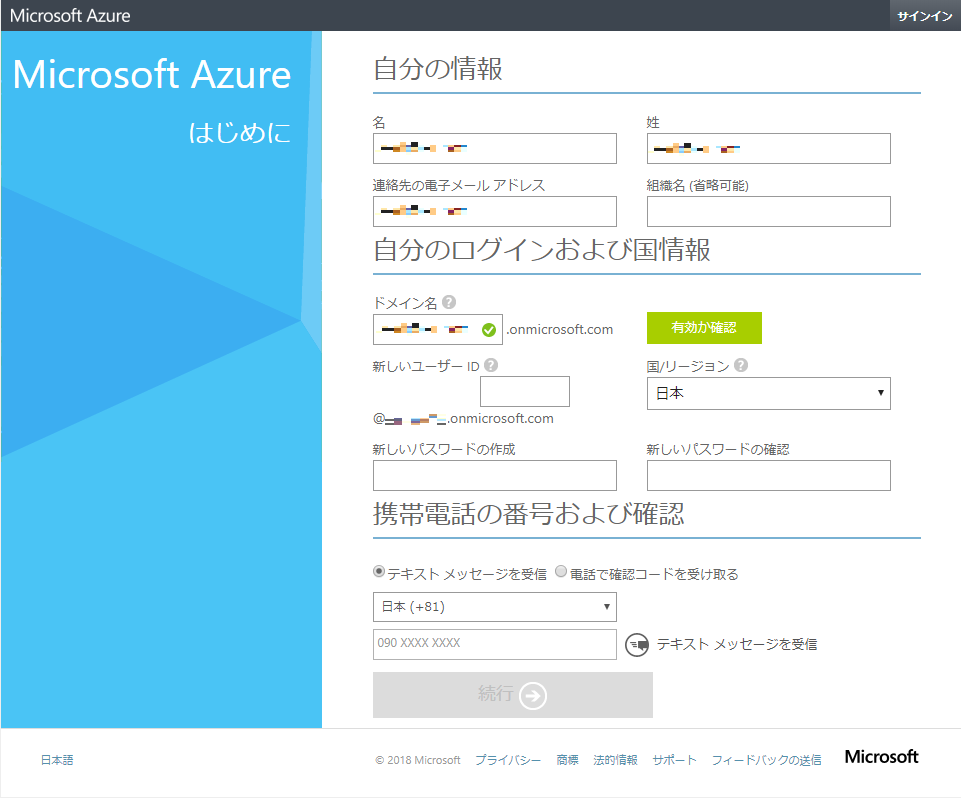Click the 自分の情報 section heading
This screenshot has height=798, width=961.
coord(438,69)
